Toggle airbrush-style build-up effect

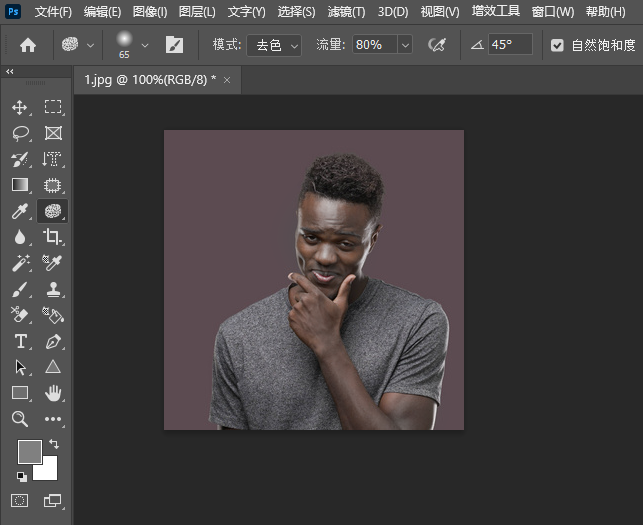point(436,45)
